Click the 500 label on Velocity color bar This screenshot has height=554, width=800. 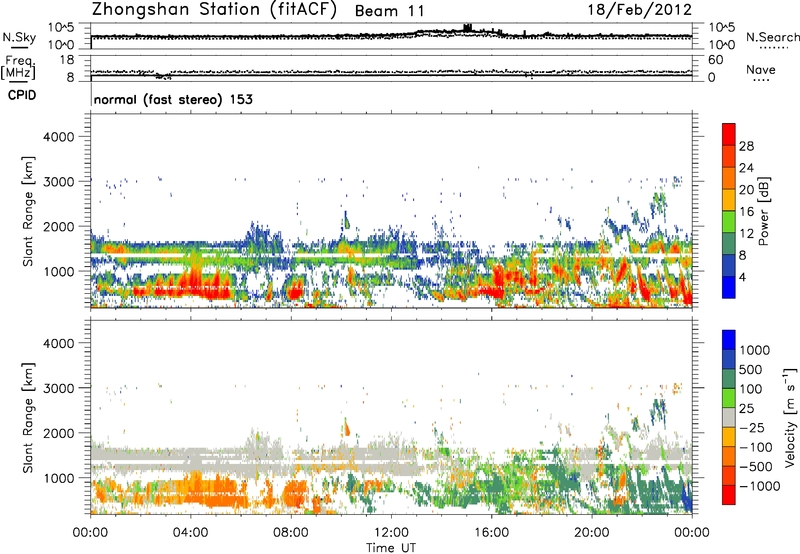click(x=750, y=369)
